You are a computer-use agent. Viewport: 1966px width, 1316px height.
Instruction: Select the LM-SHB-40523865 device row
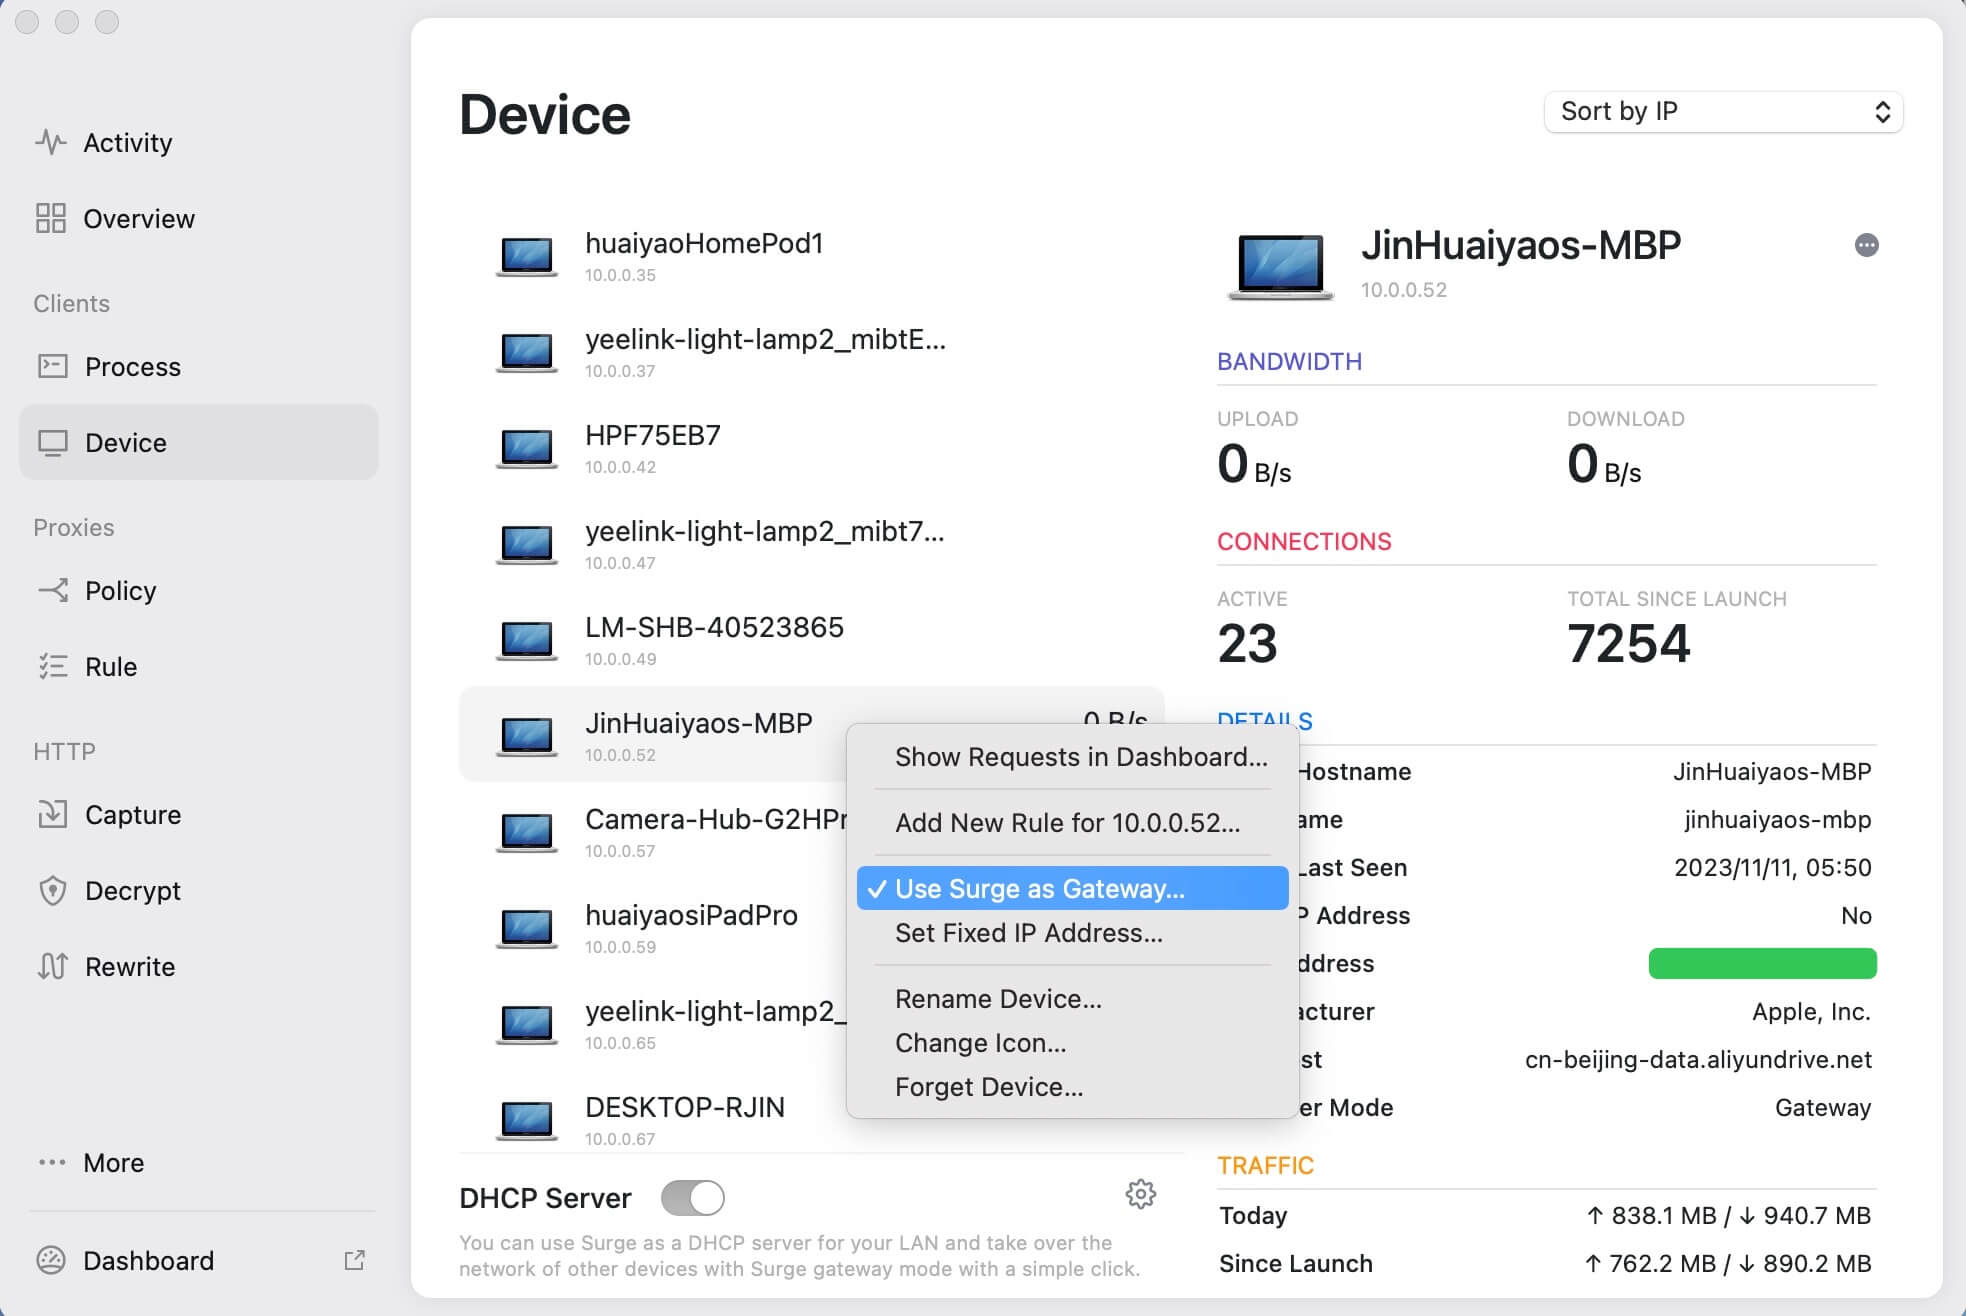click(x=811, y=640)
